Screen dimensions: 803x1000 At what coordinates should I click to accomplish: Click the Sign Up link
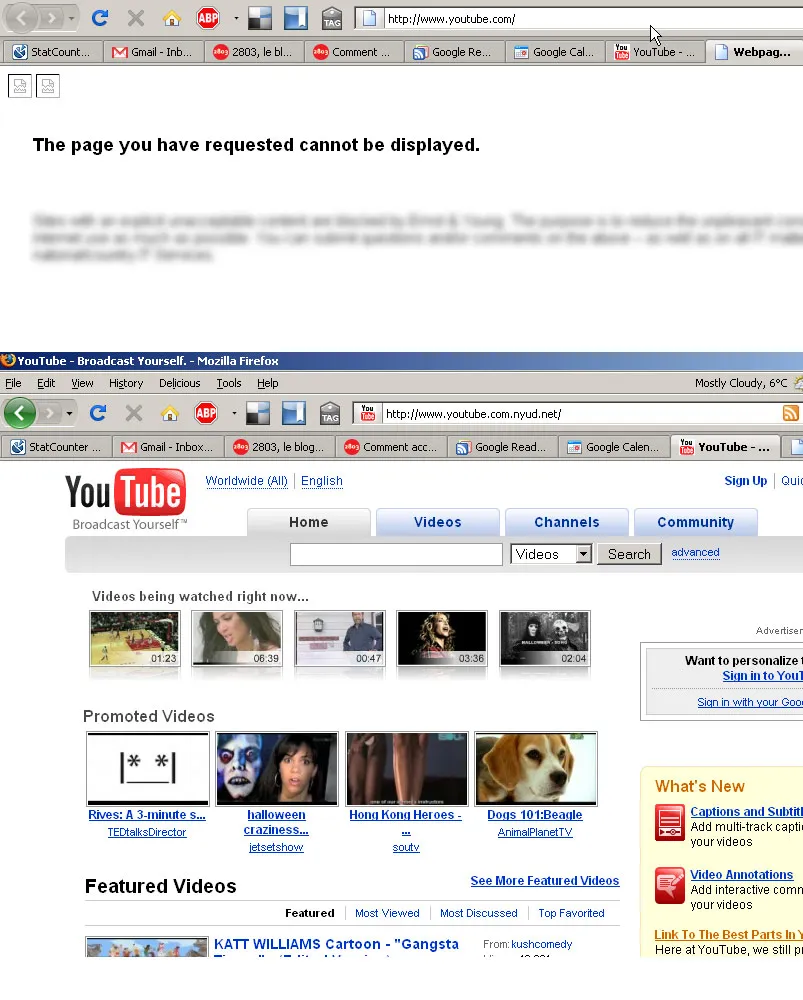[x=745, y=481]
